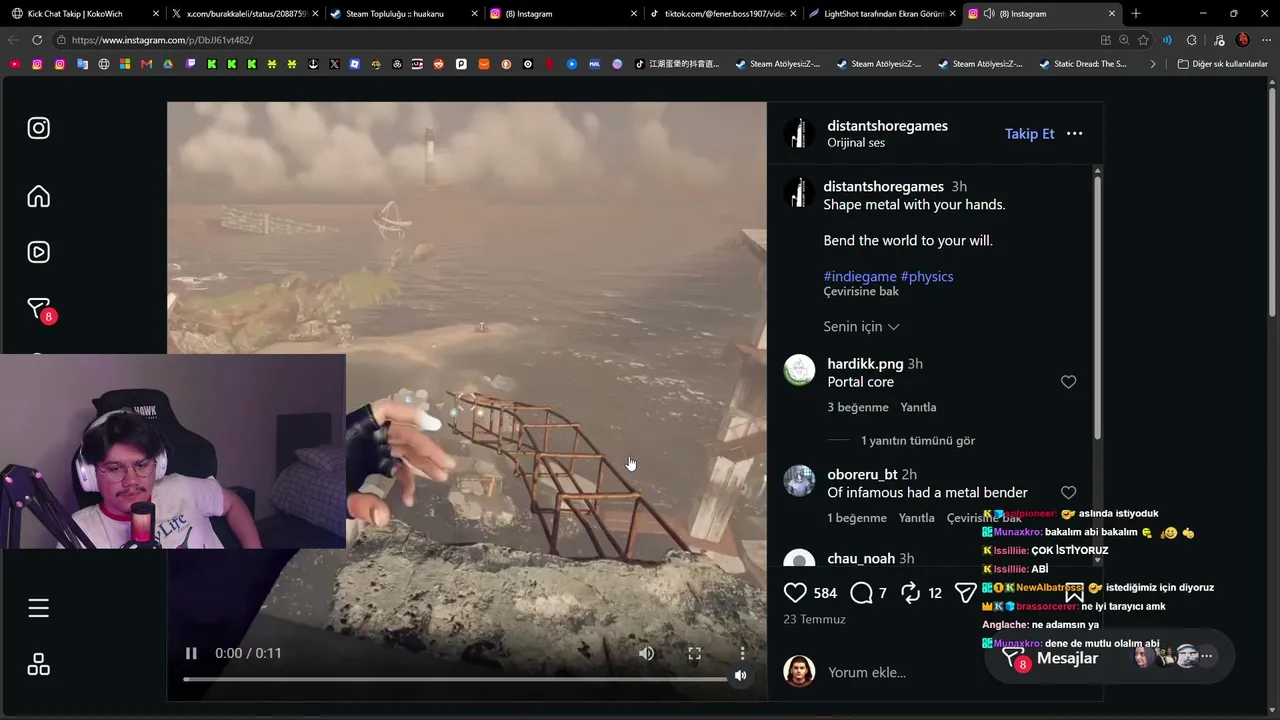Open the 'Diğer sık kullanılanlar' bookmarks folder
Screen dimensions: 1280x720
[1222, 64]
